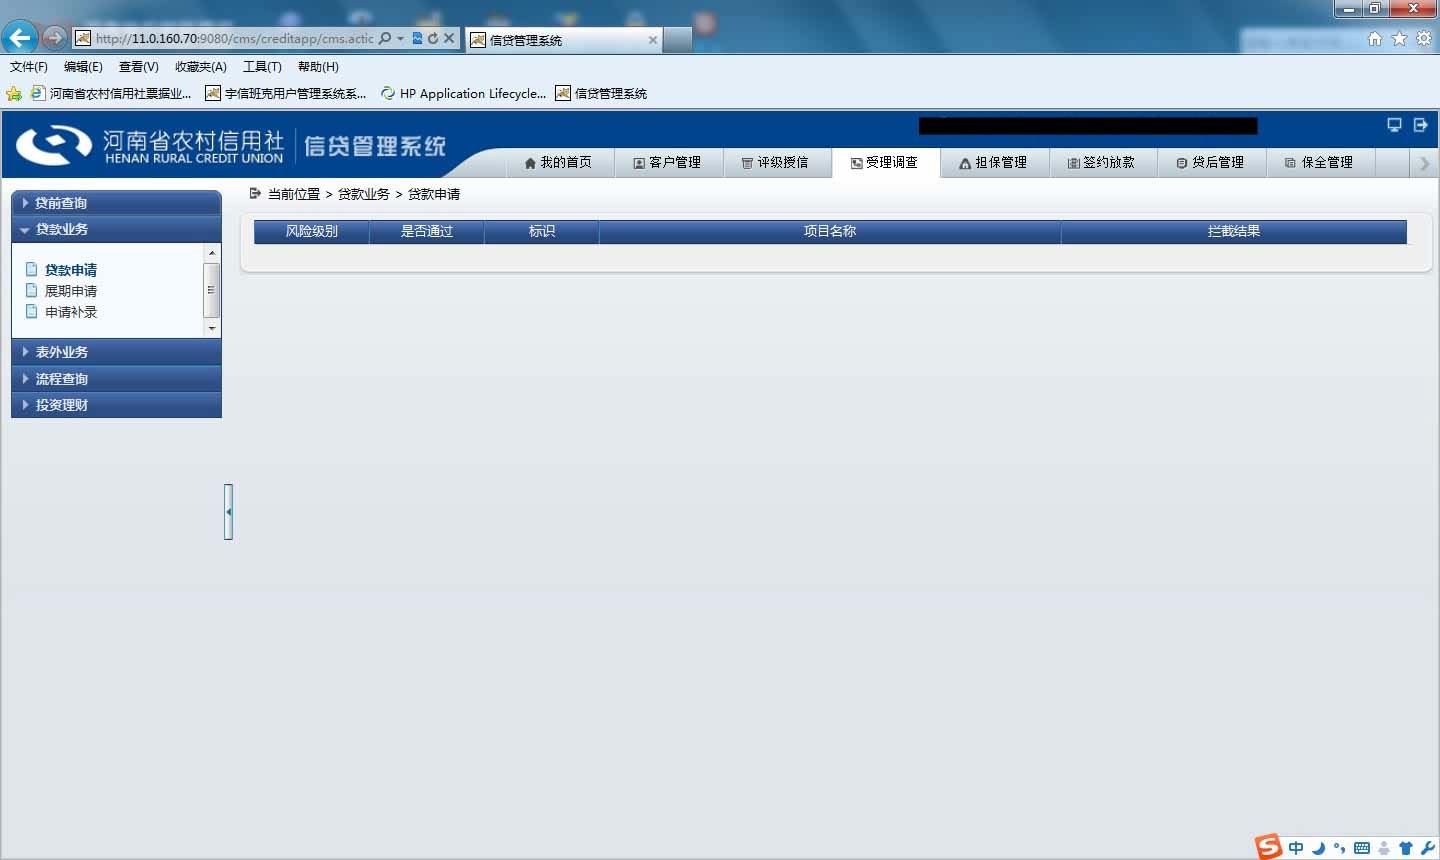The image size is (1440, 860).
Task: Expand the 表外业务 sidebar section
Action: click(116, 352)
